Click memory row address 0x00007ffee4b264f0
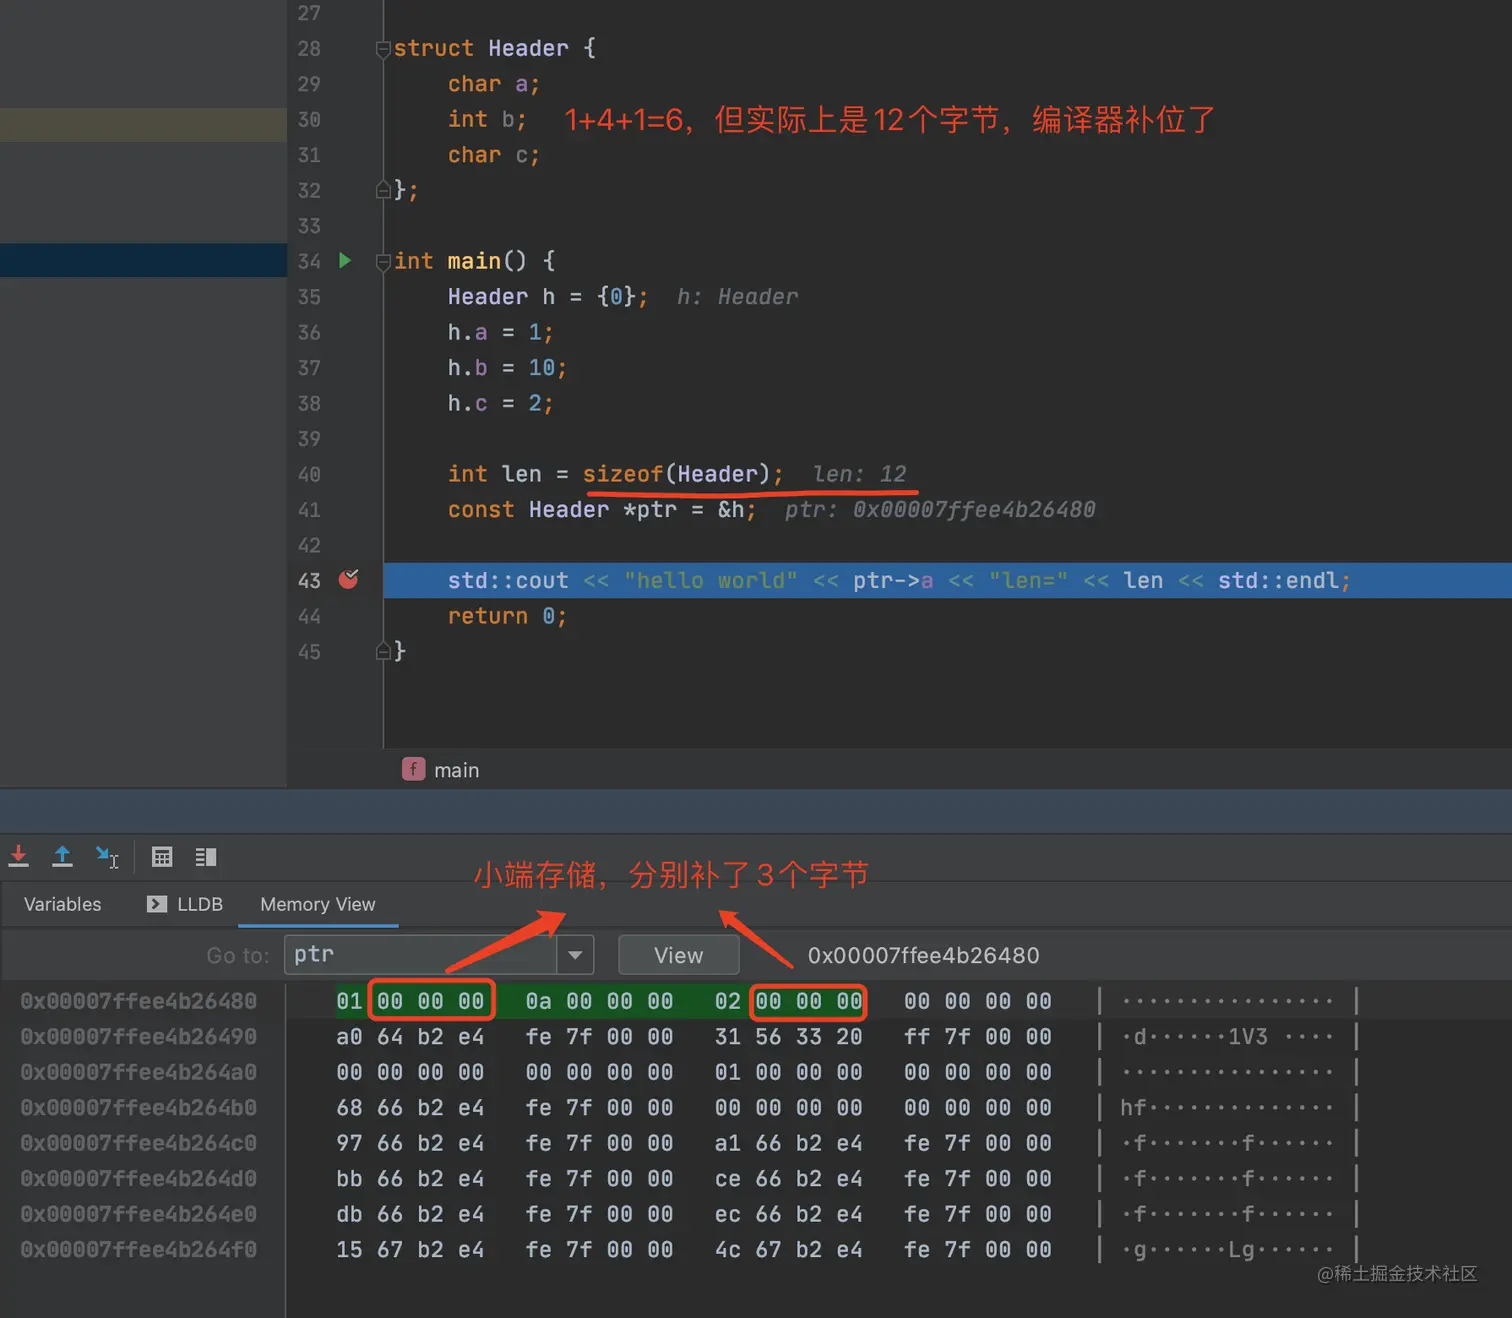1512x1318 pixels. click(139, 1250)
